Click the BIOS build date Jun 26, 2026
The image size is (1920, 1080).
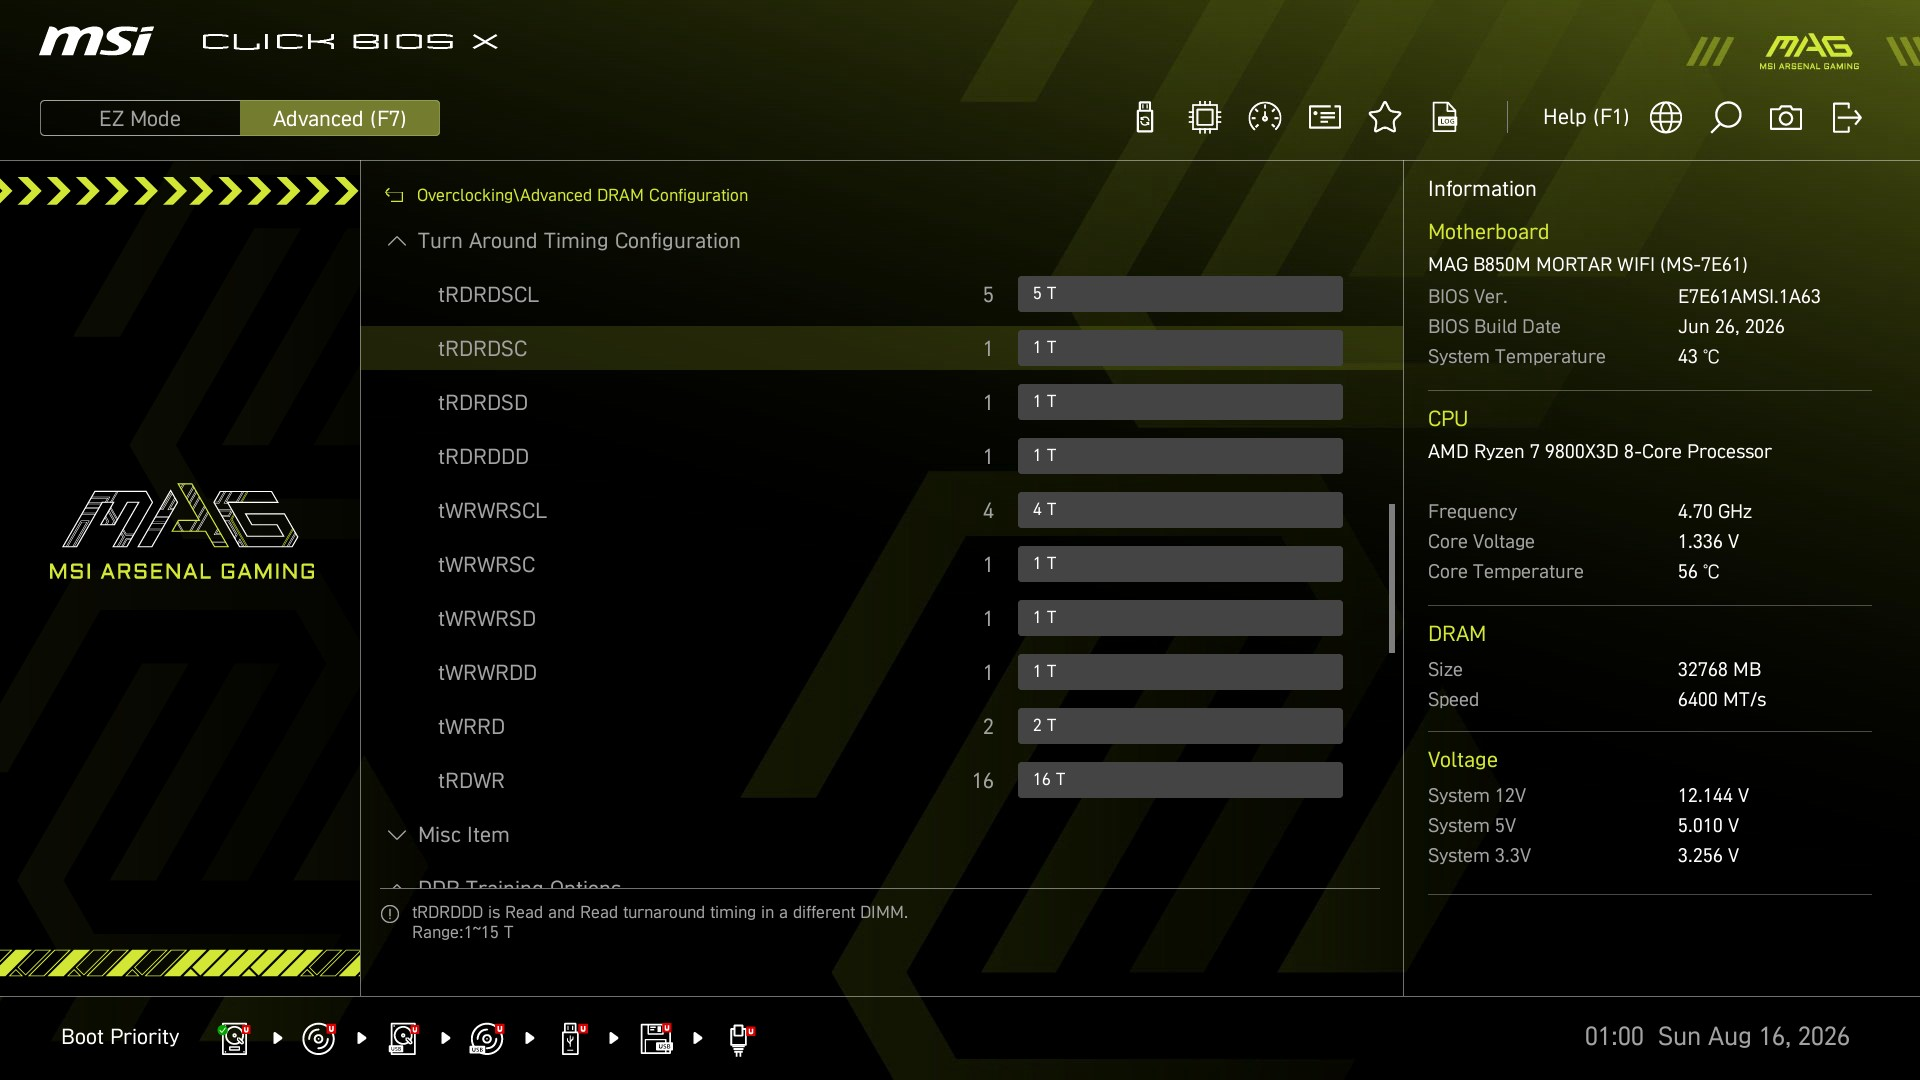pos(1731,327)
